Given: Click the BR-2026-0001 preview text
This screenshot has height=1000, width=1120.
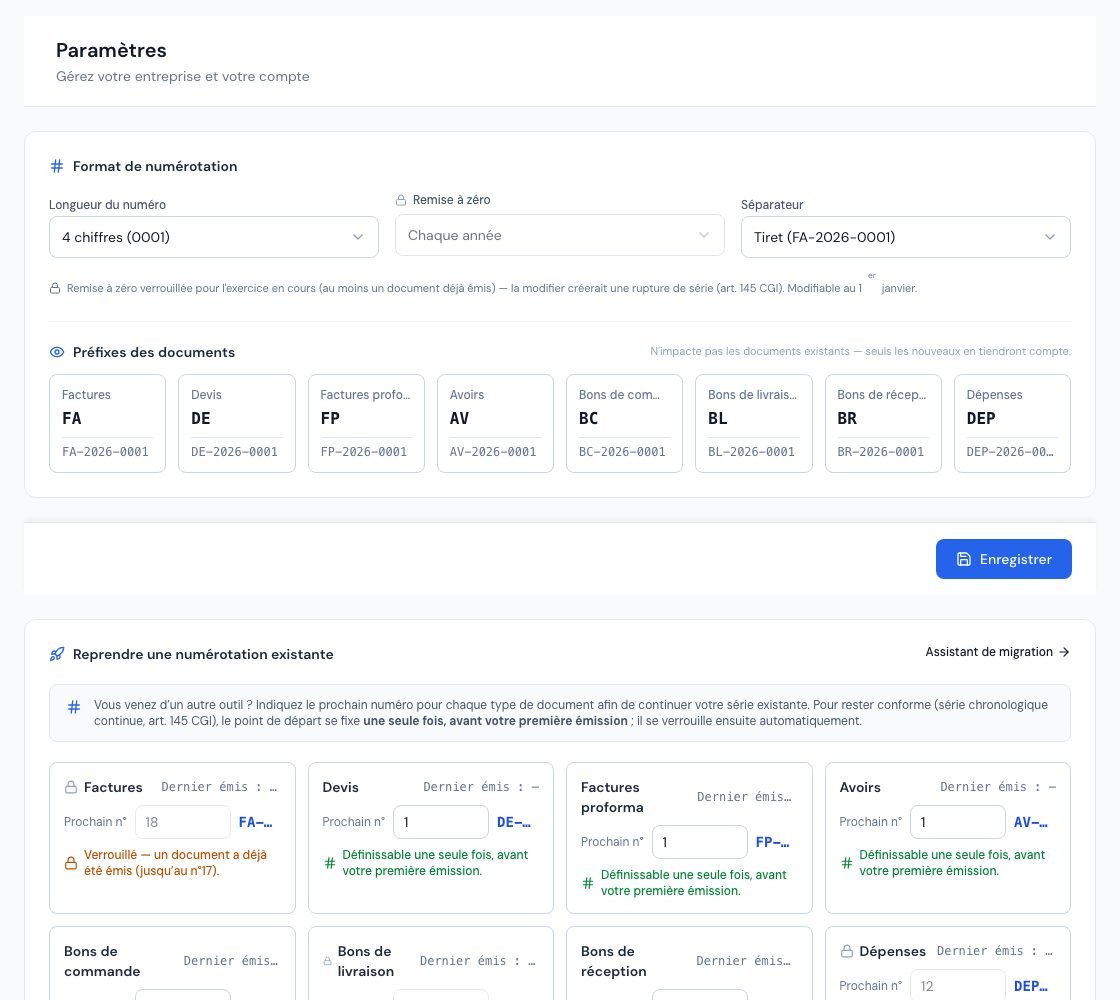Looking at the screenshot, I should click(x=881, y=452).
